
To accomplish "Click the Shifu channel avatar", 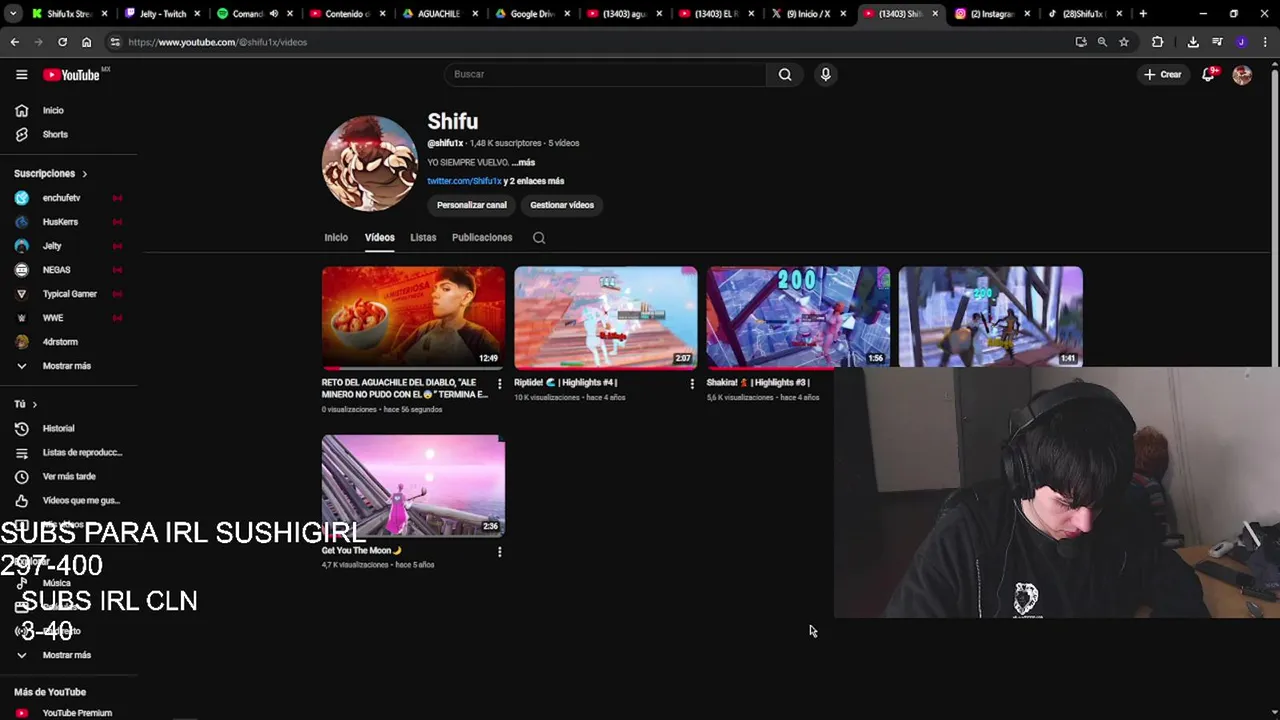I will [370, 163].
